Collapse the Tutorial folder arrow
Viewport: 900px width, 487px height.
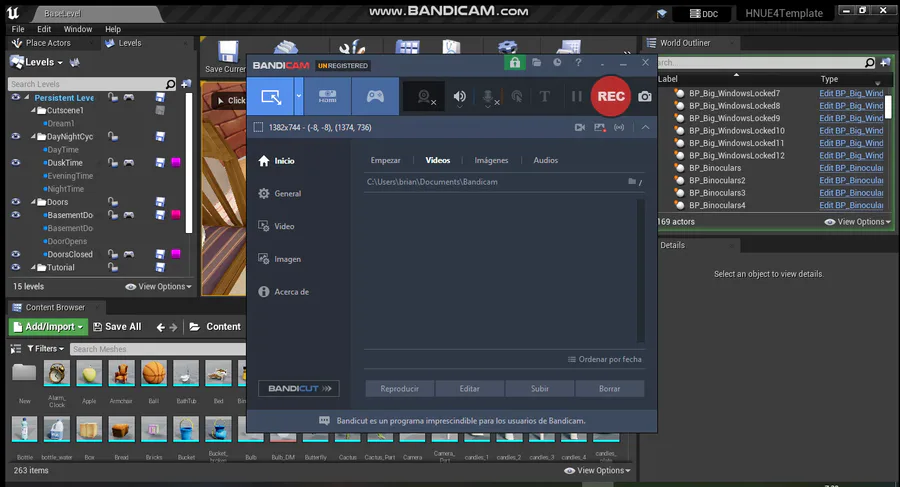(x=33, y=267)
